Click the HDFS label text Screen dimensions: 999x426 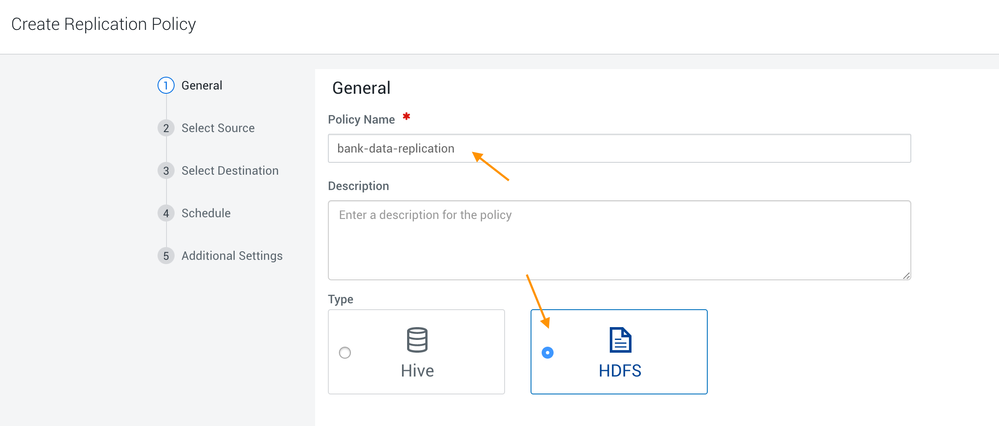620,370
